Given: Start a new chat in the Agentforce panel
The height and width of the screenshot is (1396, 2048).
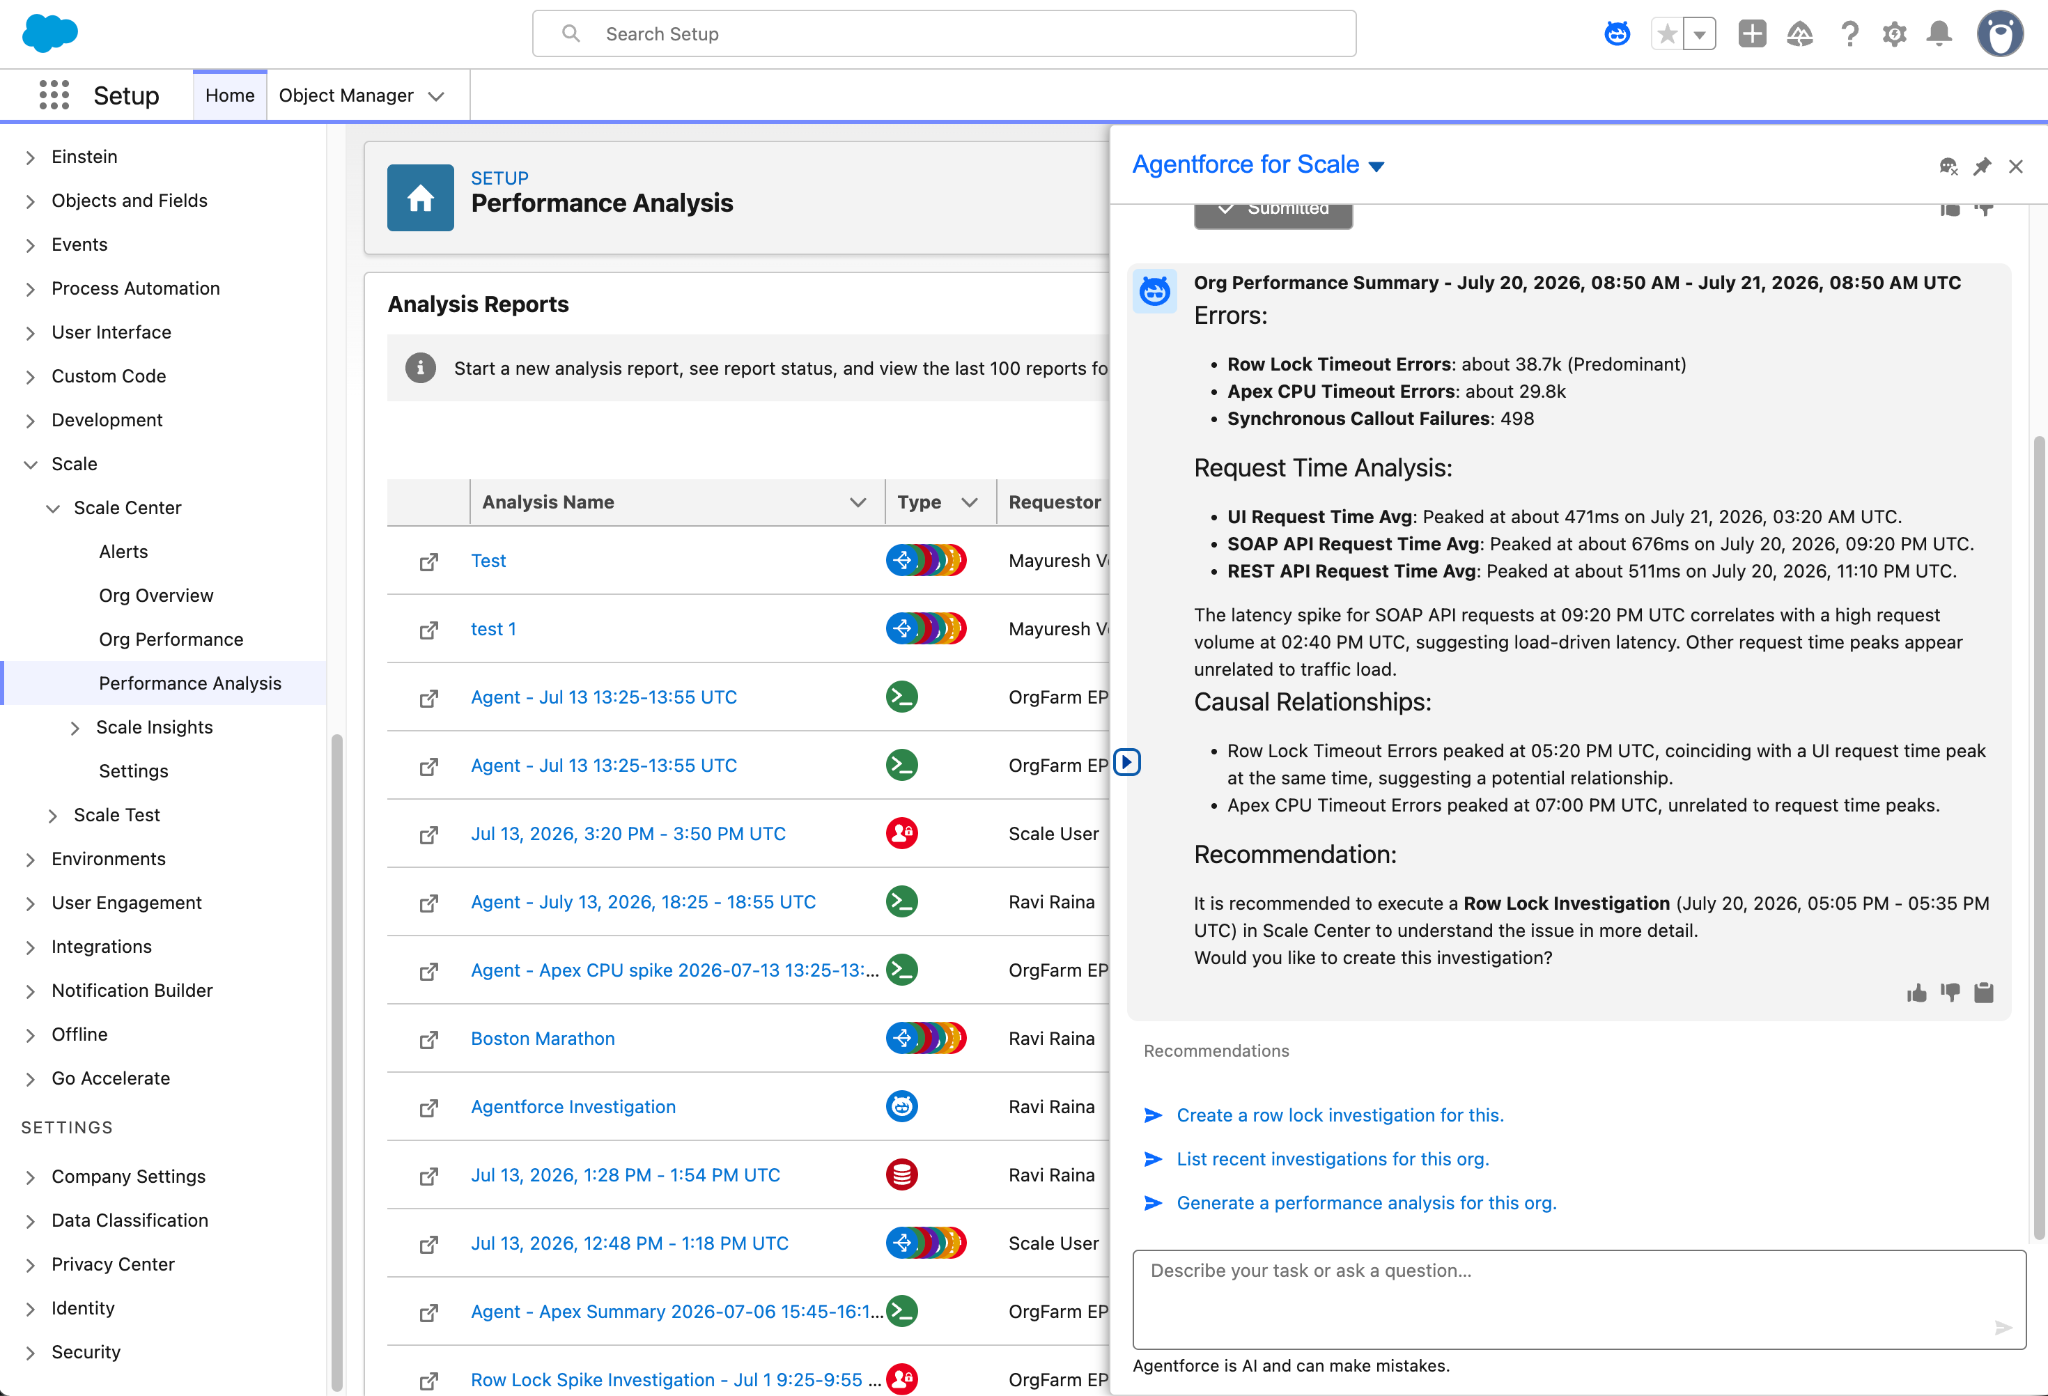Looking at the screenshot, I should click(1948, 166).
